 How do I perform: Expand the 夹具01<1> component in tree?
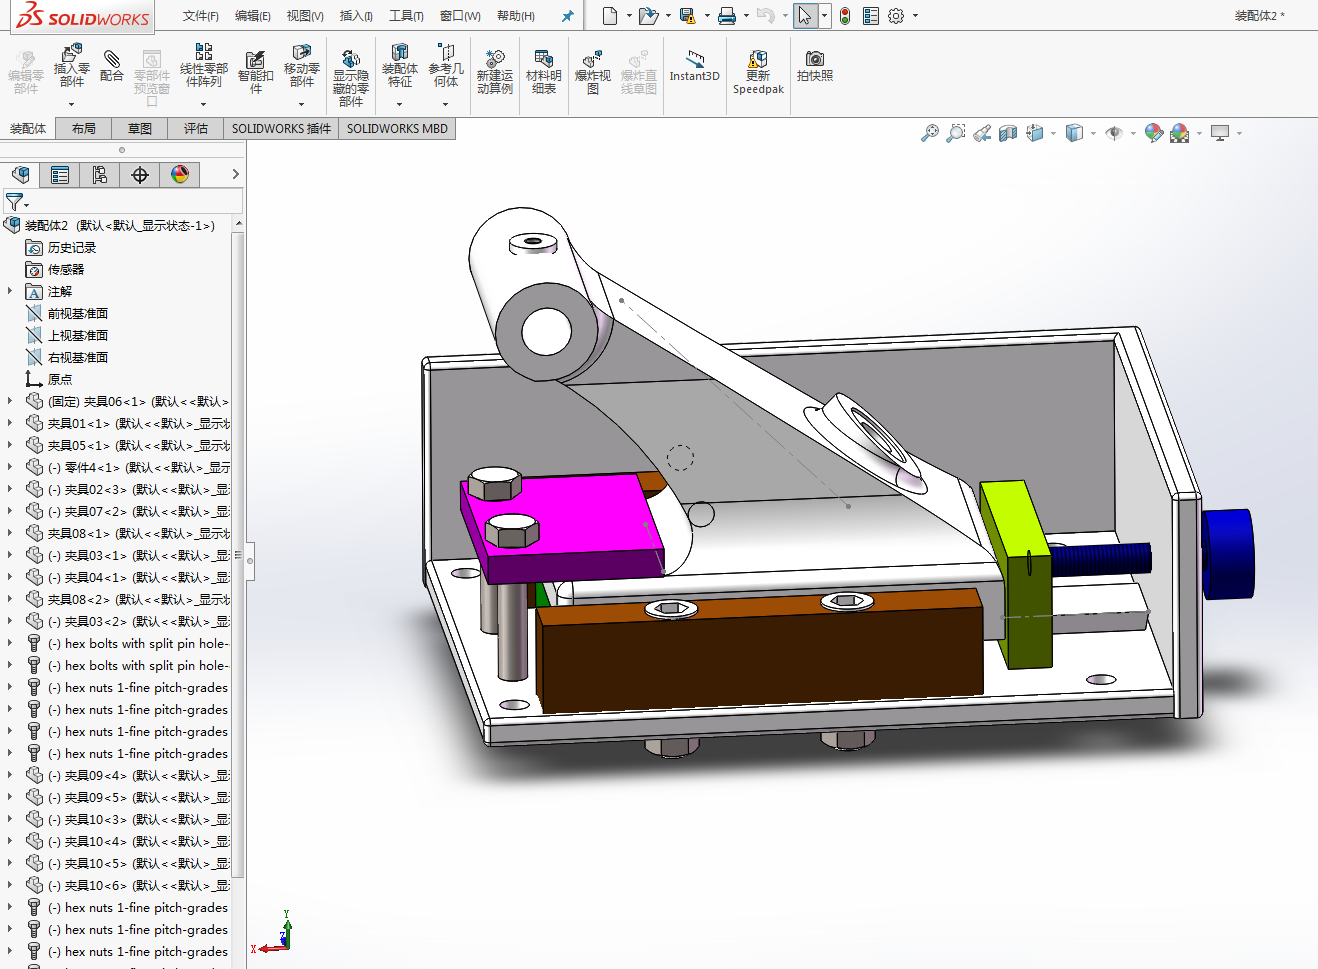click(10, 423)
